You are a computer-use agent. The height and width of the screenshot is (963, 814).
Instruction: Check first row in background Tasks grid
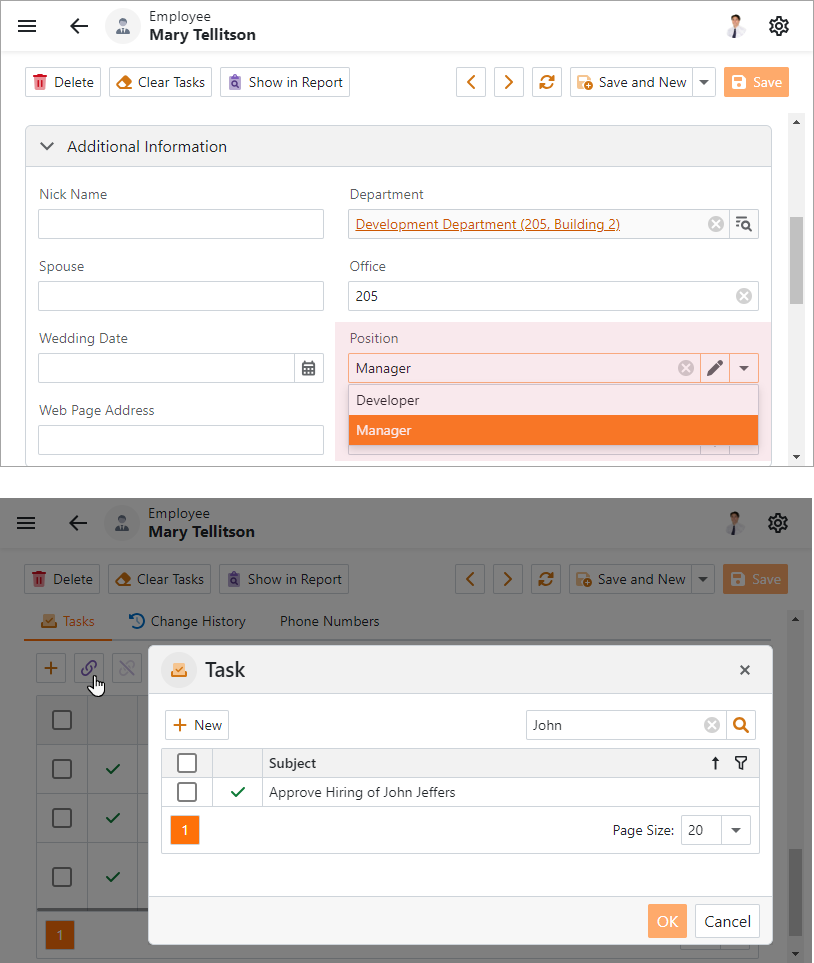(61, 769)
